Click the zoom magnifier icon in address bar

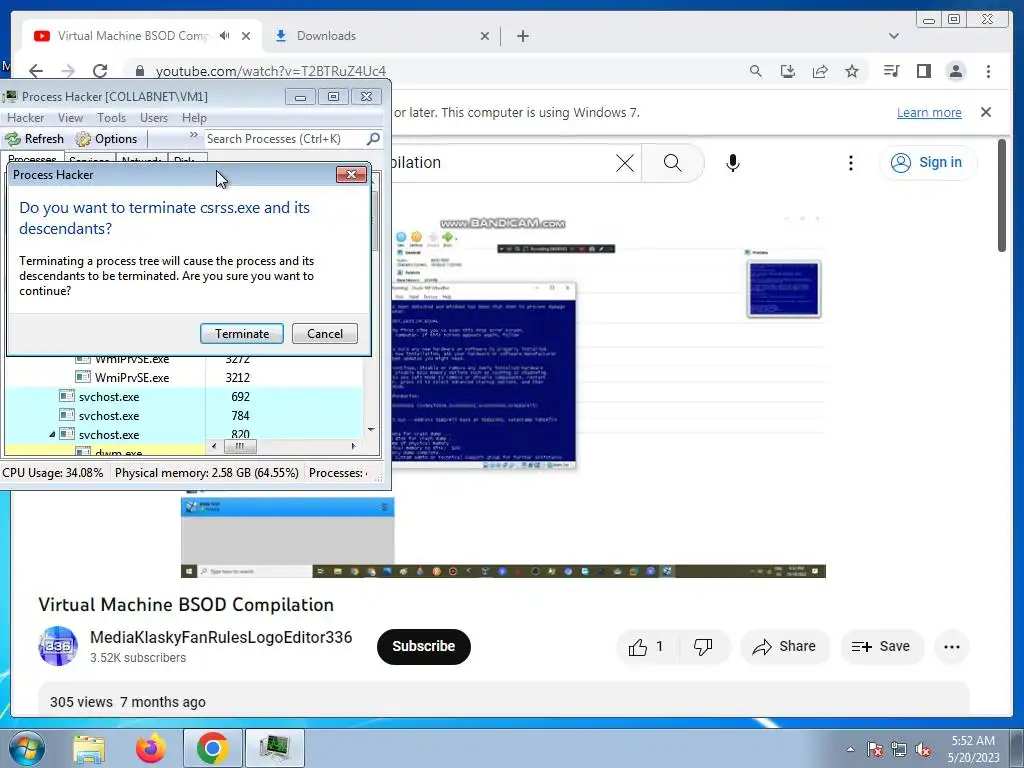point(756,71)
